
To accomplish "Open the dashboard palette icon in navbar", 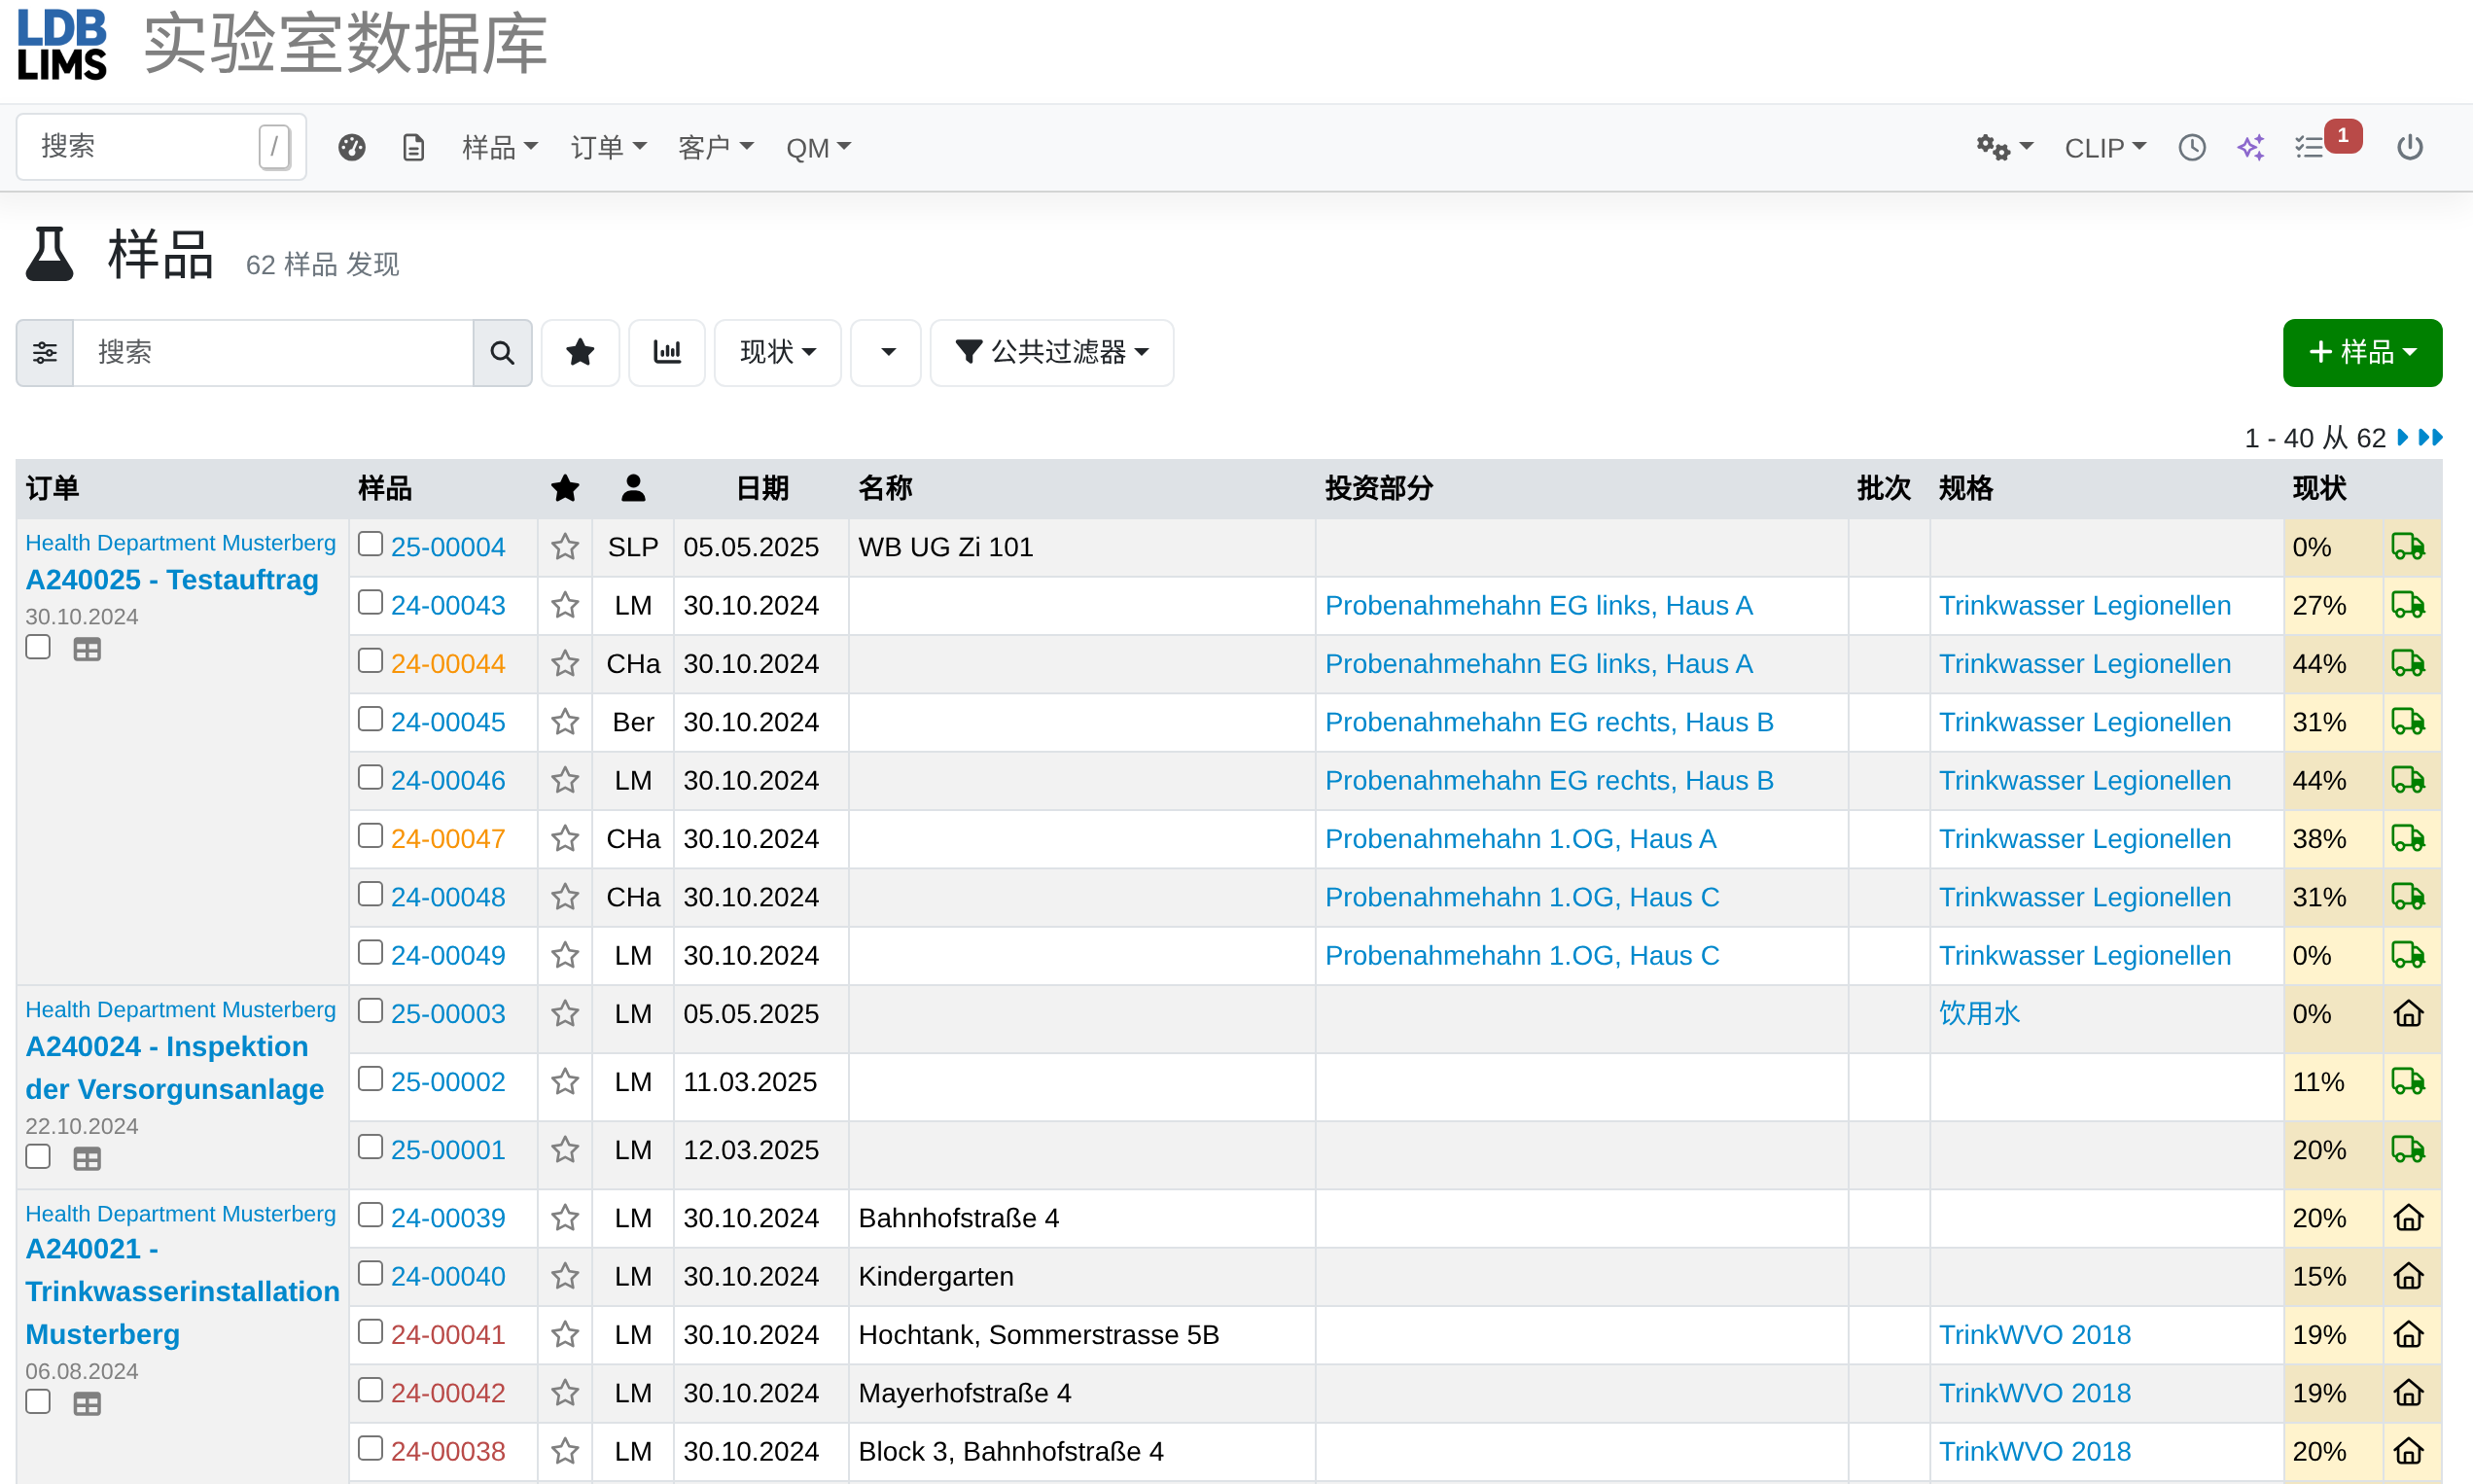I will point(351,148).
